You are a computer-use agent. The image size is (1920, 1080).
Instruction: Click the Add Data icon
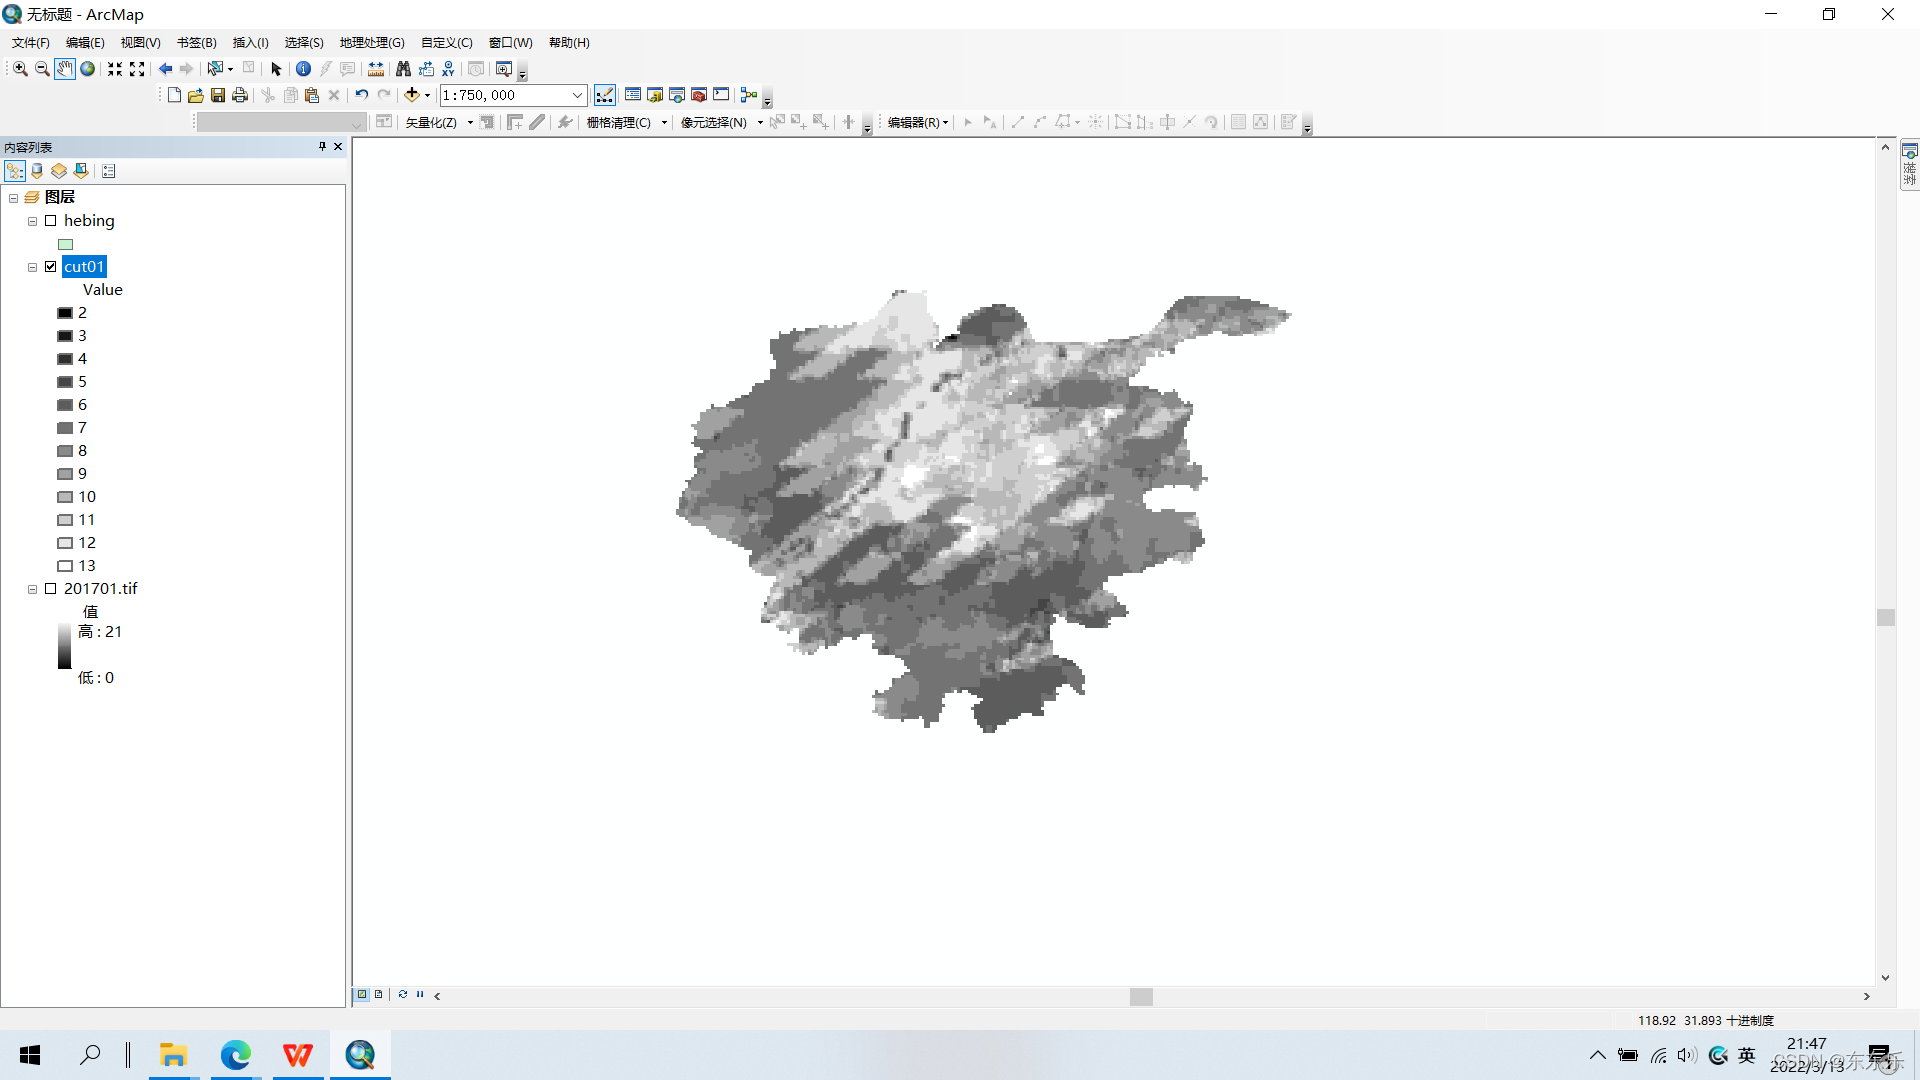pos(411,95)
